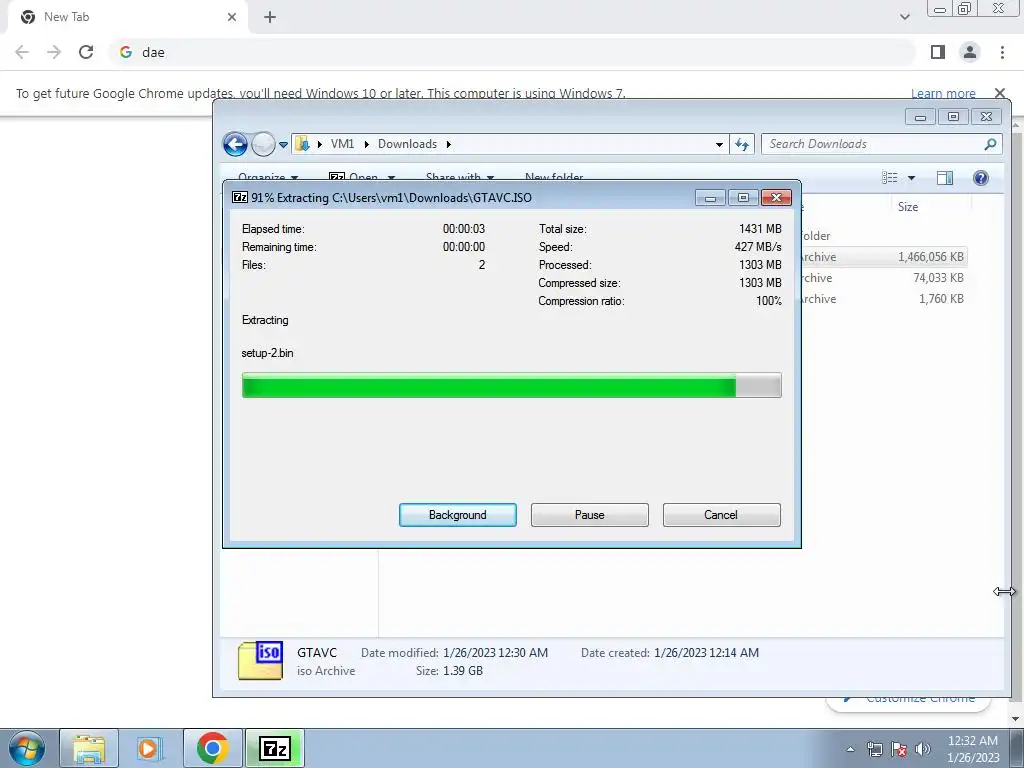Click VM1 in Explorer breadcrumb
Image resolution: width=1024 pixels, height=768 pixels.
tap(342, 144)
